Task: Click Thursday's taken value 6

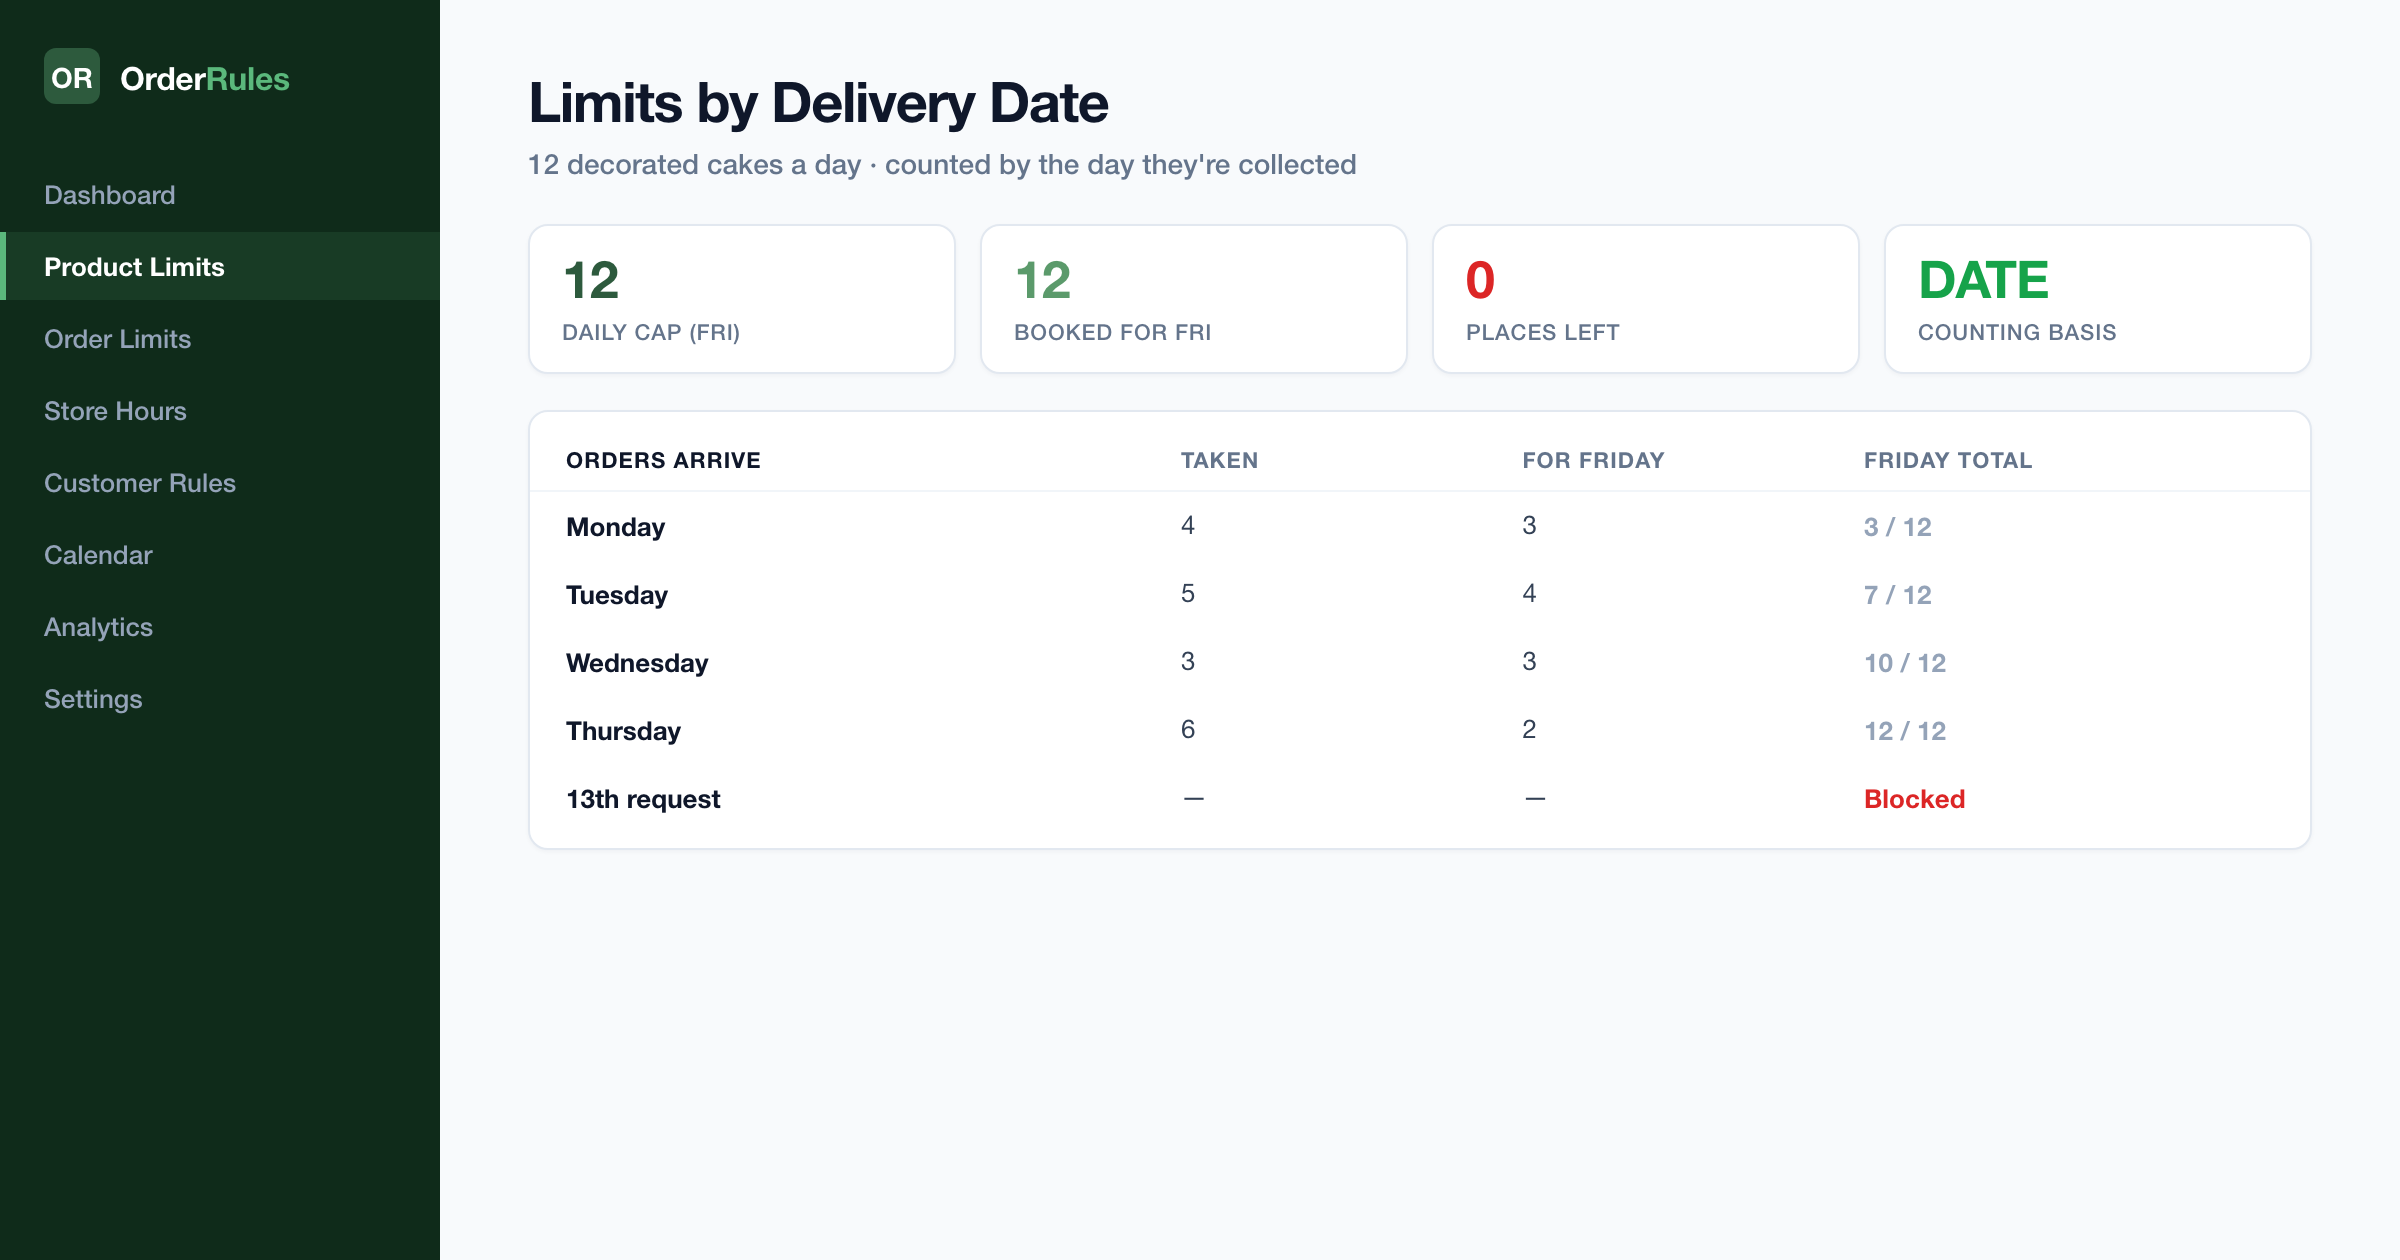Action: [x=1188, y=729]
